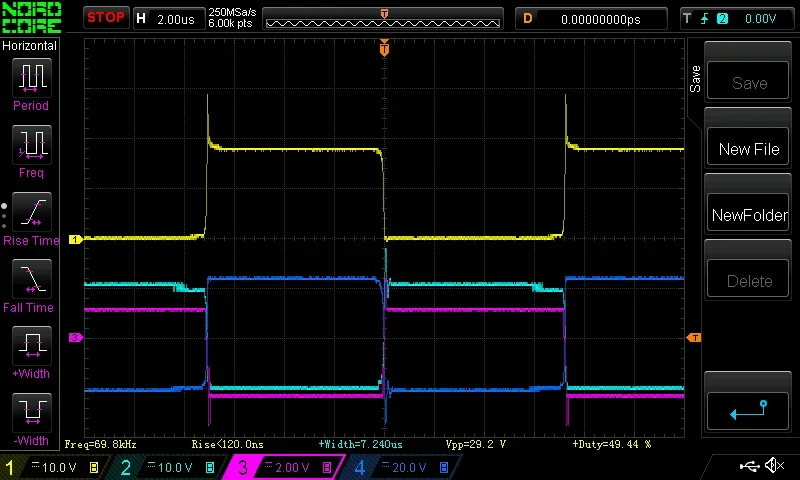Screen dimensions: 800x480
Task: Click the Save side tab label
Action: coord(695,80)
